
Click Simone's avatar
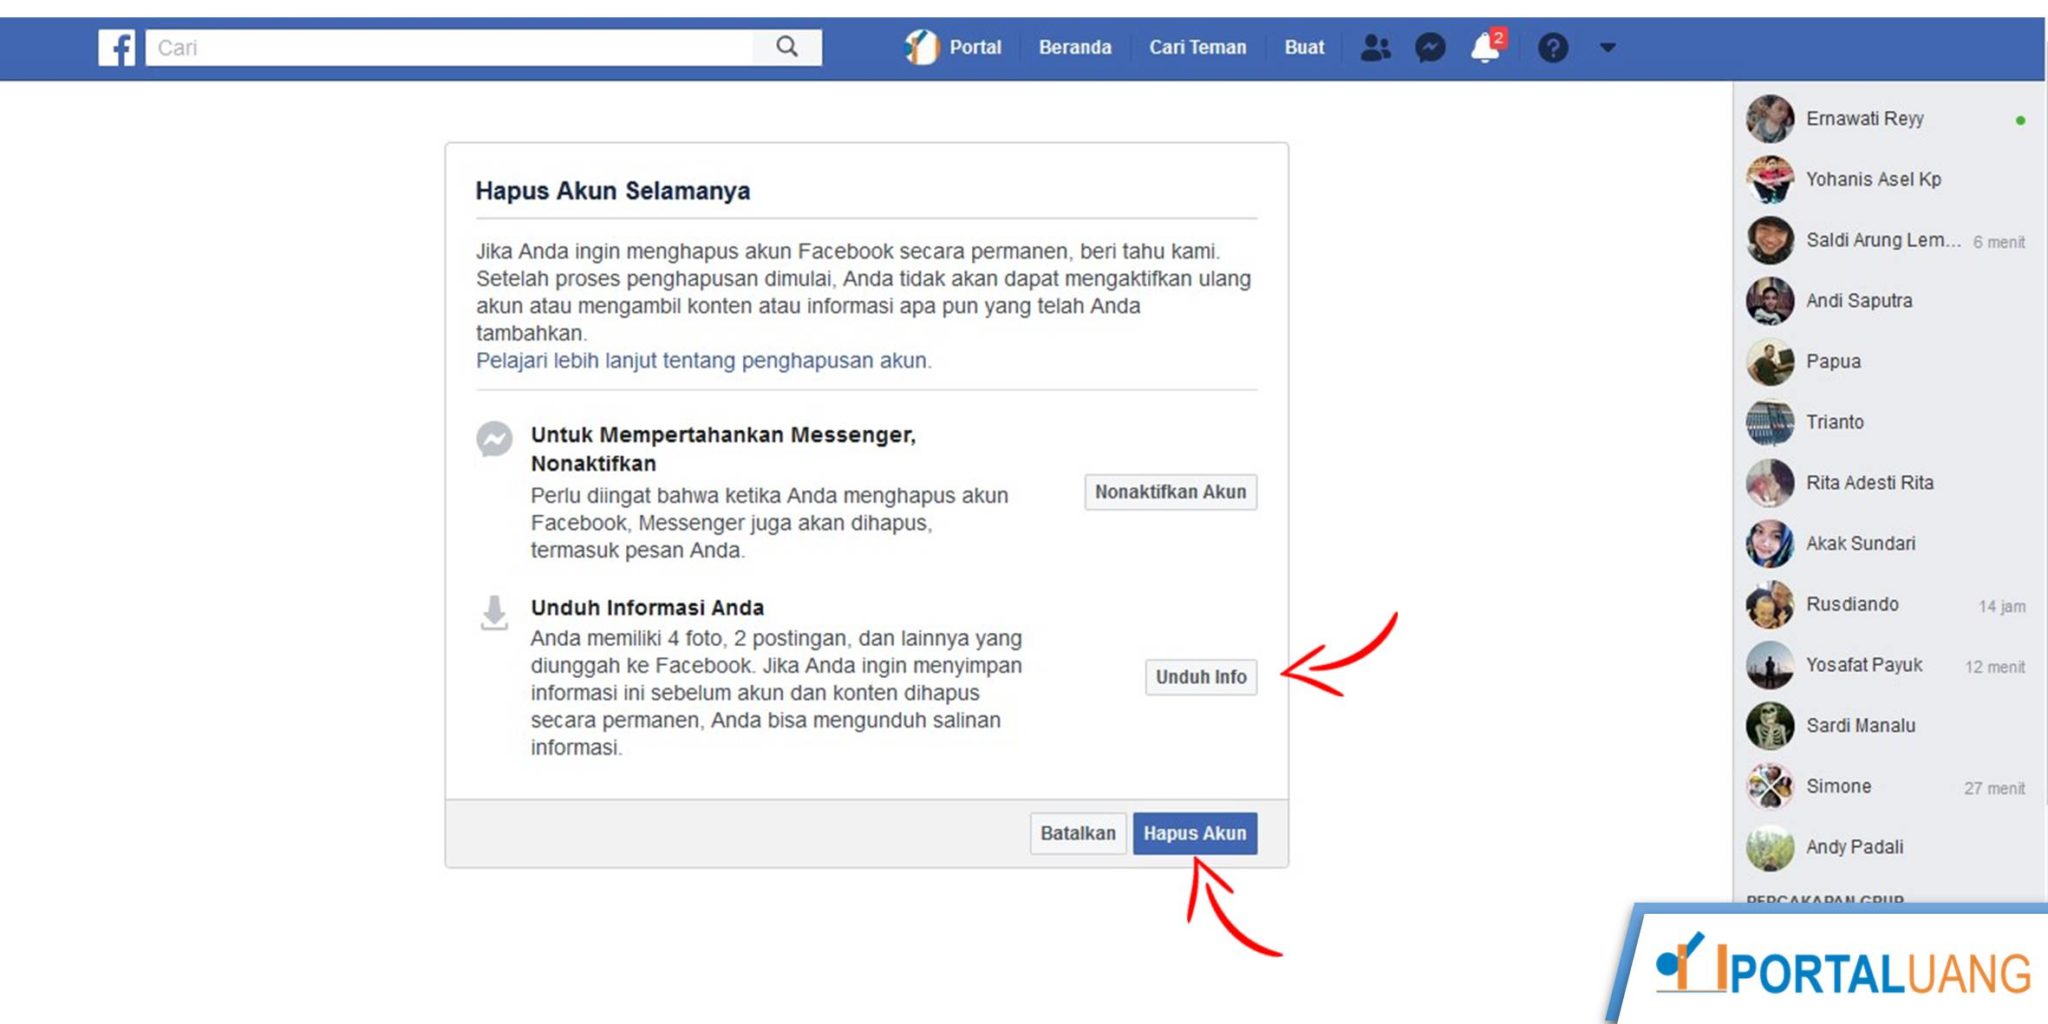coord(1770,786)
